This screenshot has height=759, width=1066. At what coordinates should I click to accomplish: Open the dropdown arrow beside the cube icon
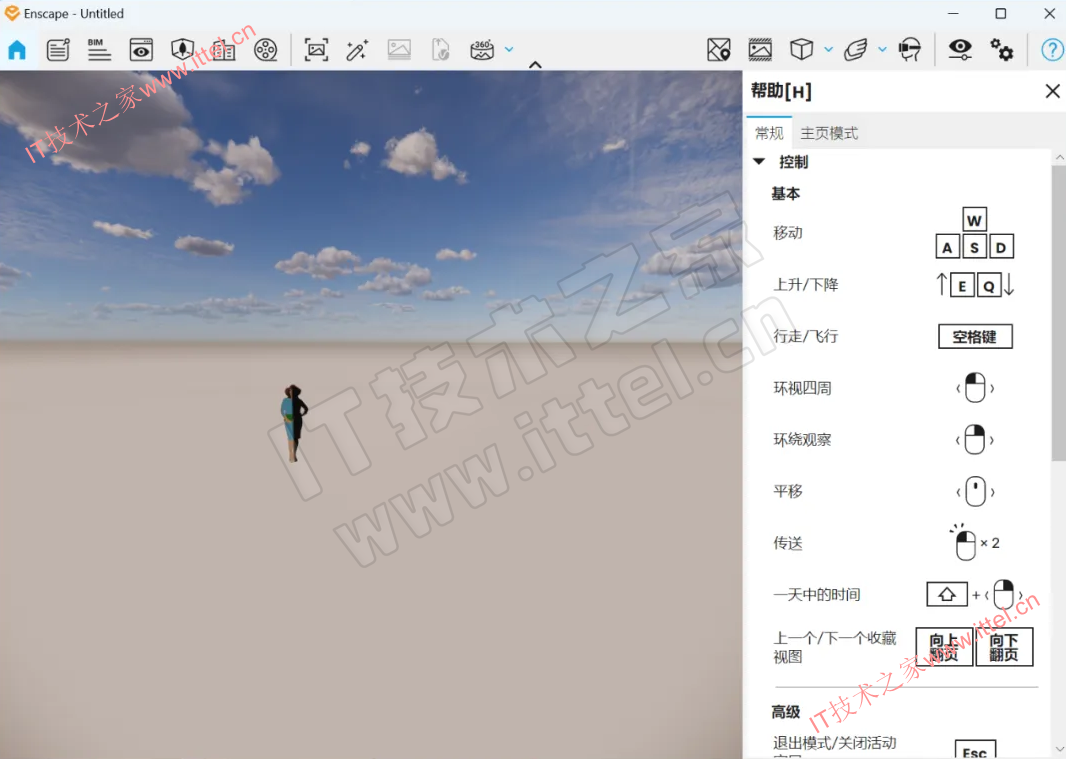coord(828,50)
